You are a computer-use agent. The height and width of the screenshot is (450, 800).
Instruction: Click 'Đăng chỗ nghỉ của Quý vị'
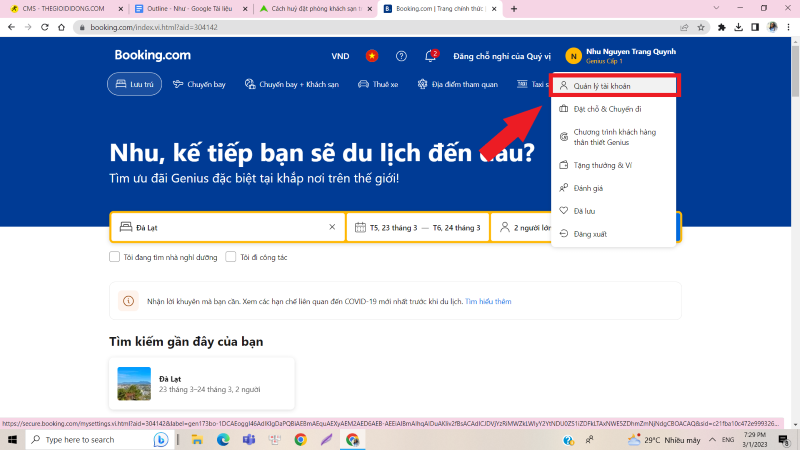tap(502, 56)
